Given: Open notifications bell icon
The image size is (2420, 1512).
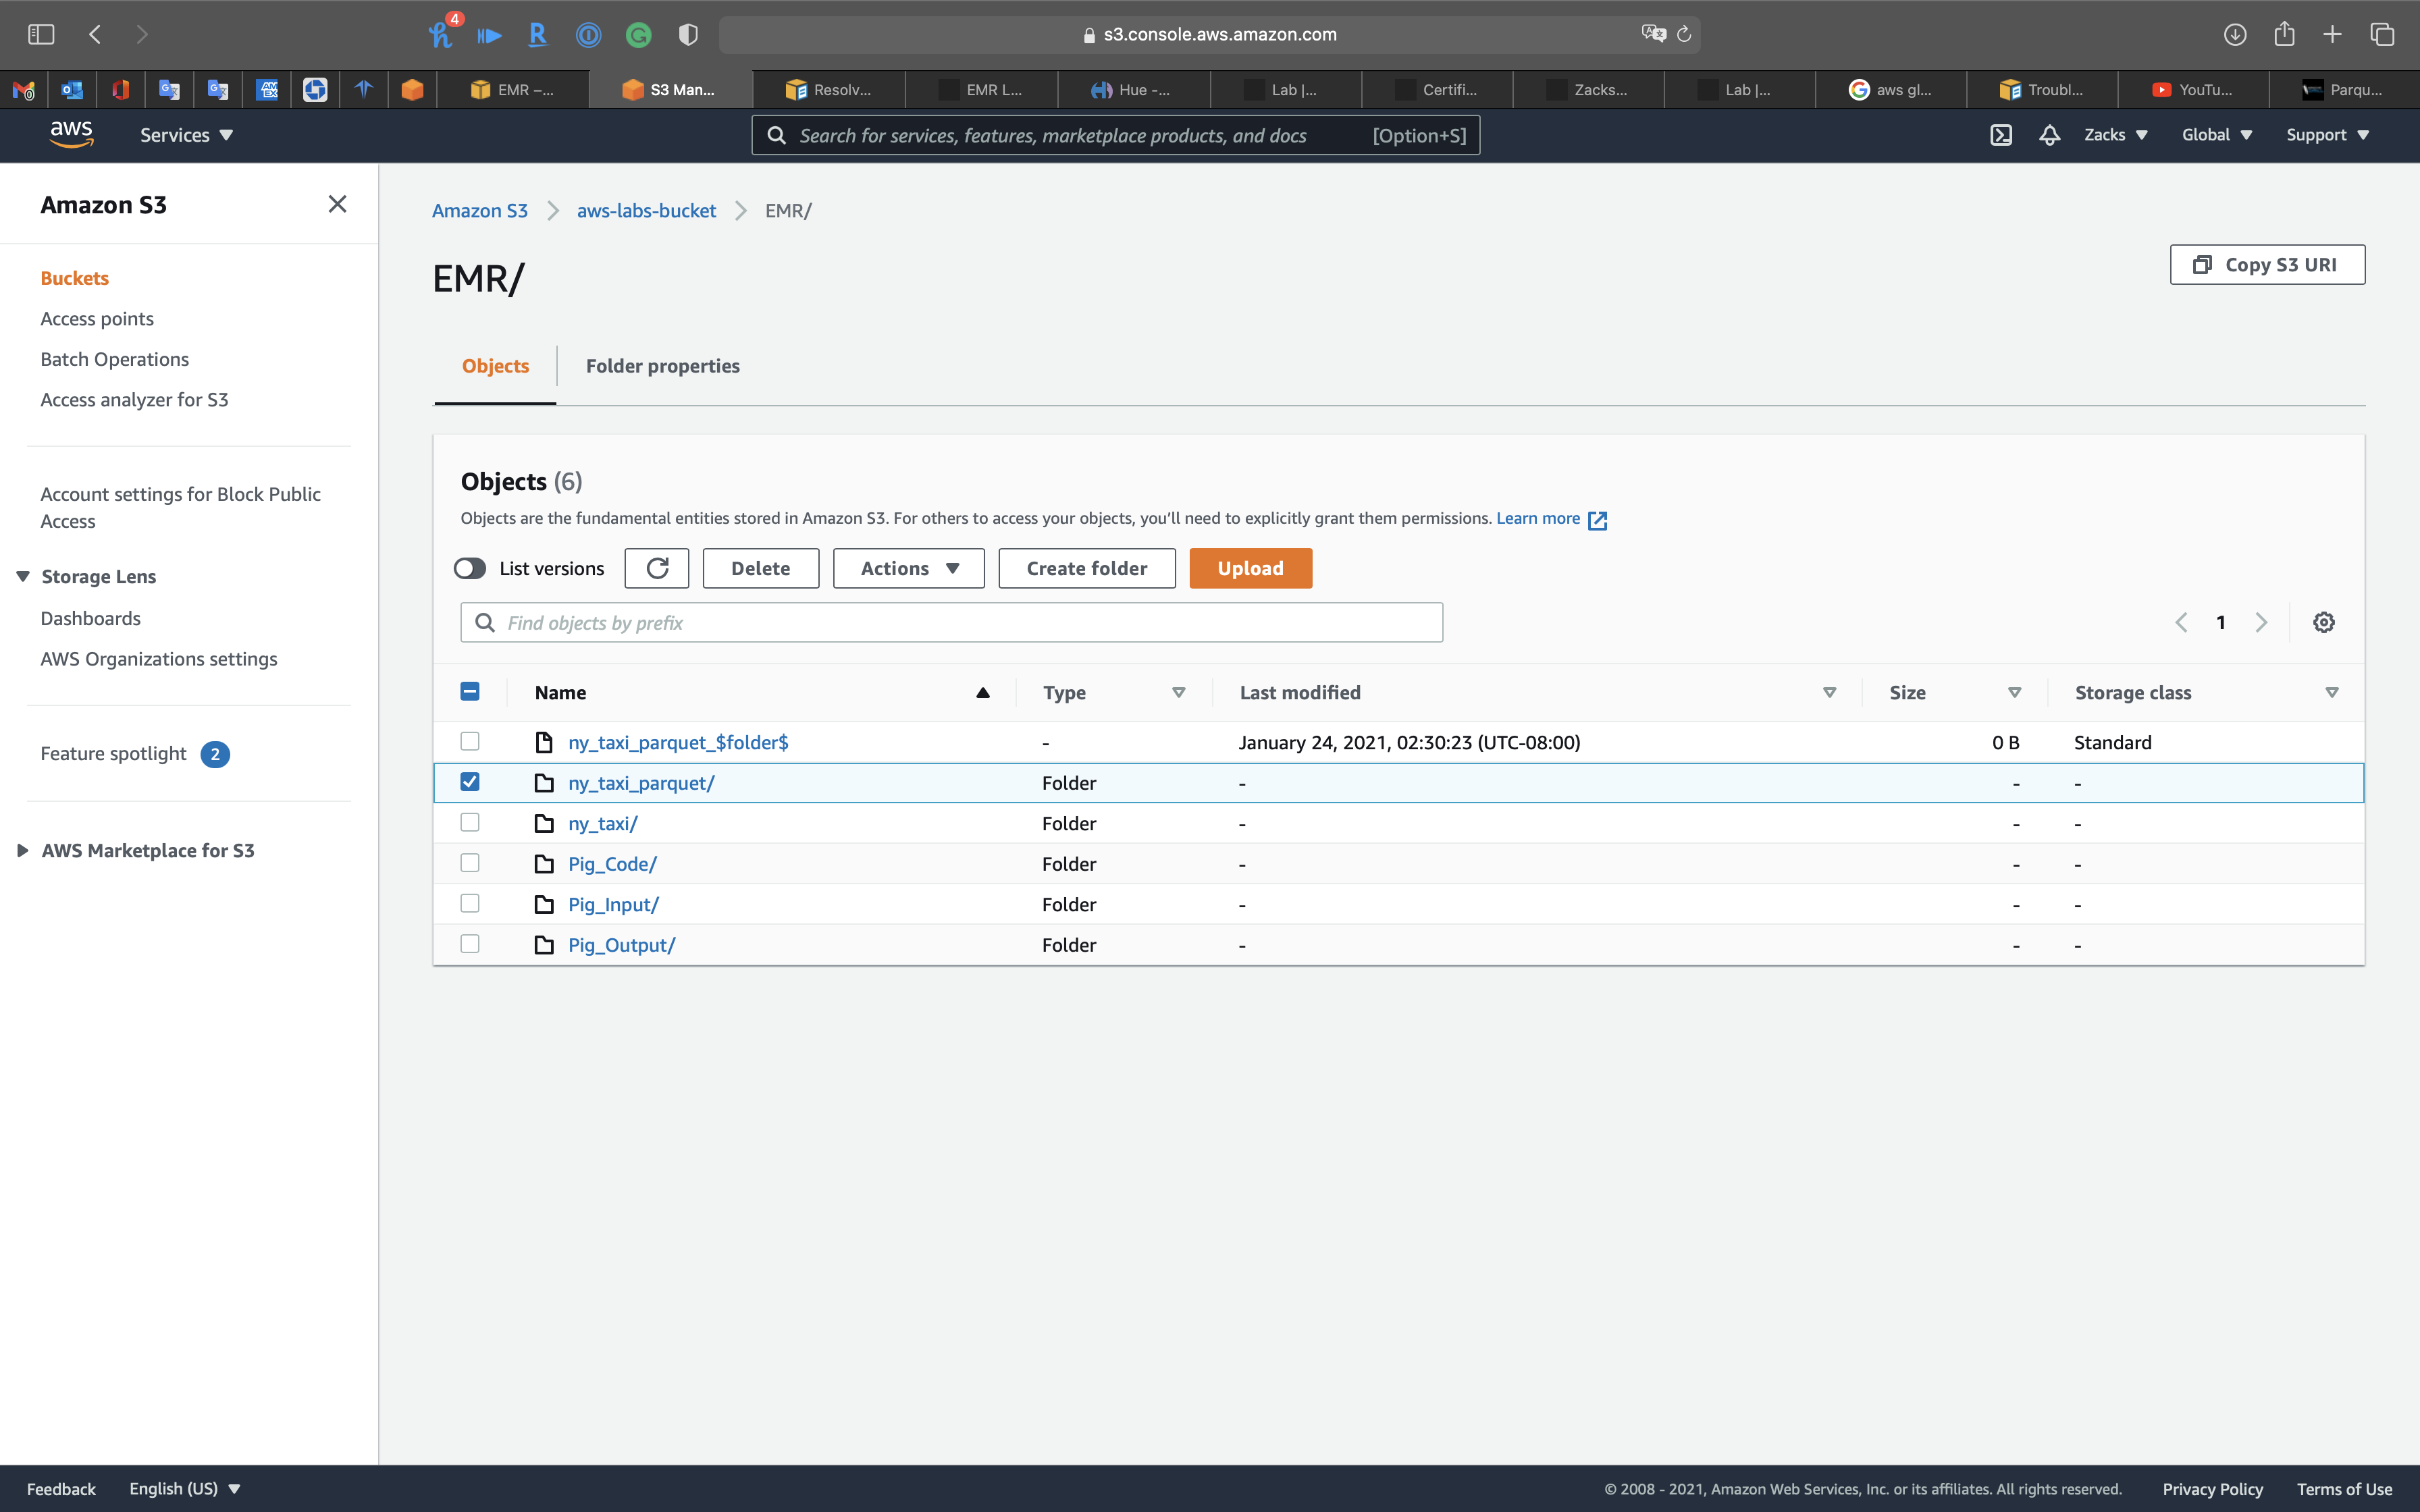Looking at the screenshot, I should tap(2049, 135).
